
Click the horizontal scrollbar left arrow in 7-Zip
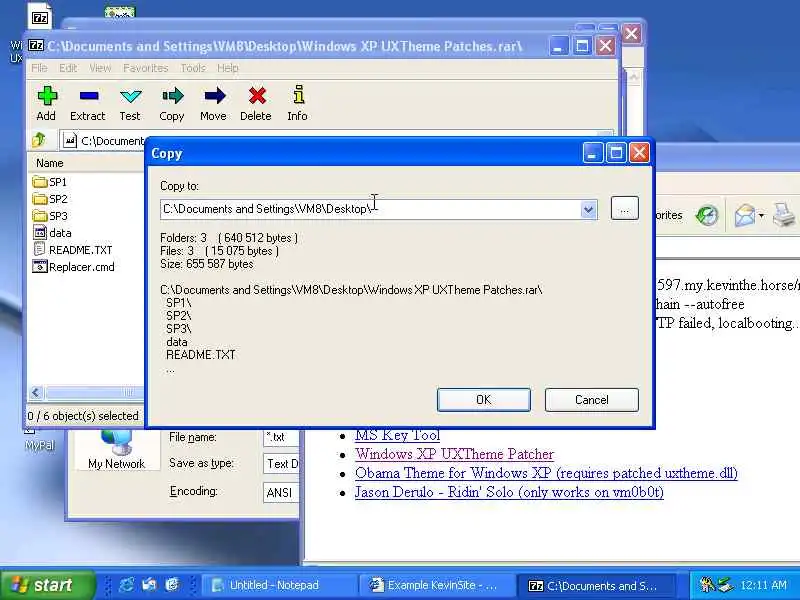point(36,392)
